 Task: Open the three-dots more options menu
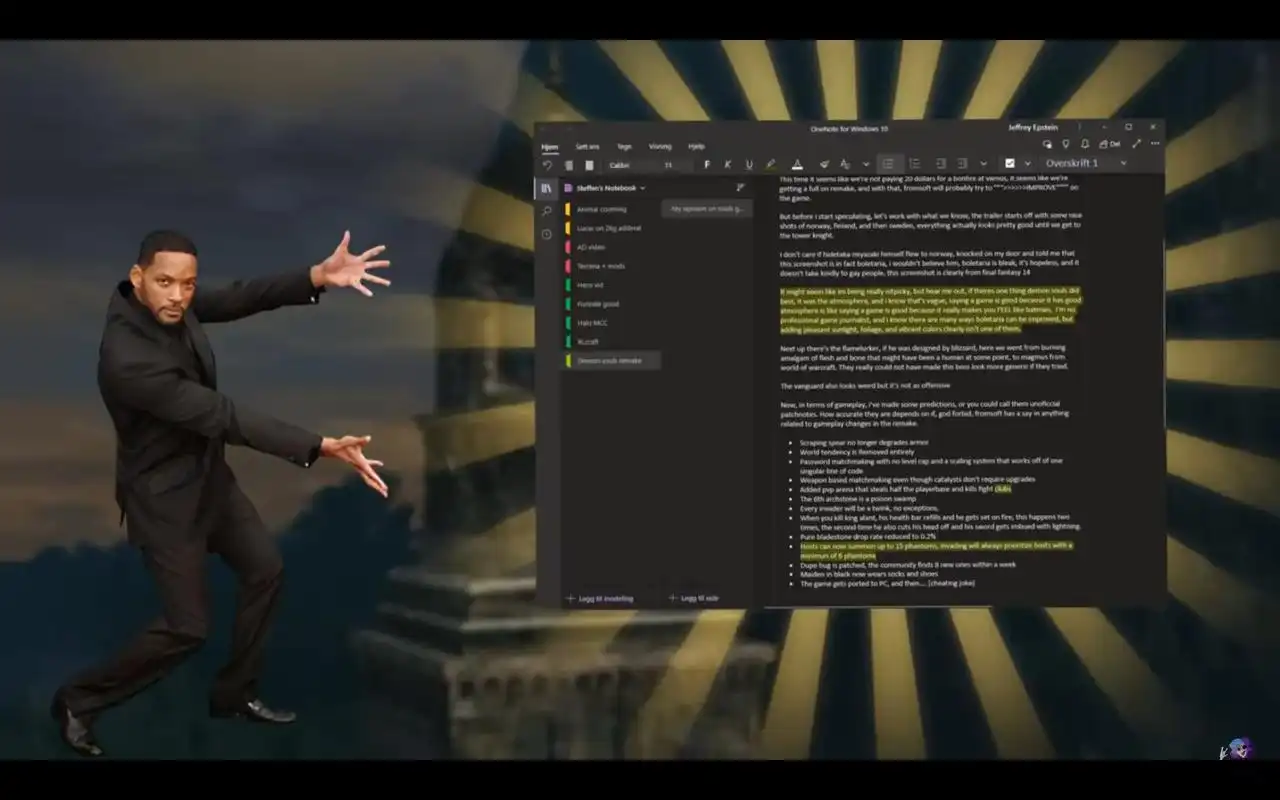(1155, 144)
